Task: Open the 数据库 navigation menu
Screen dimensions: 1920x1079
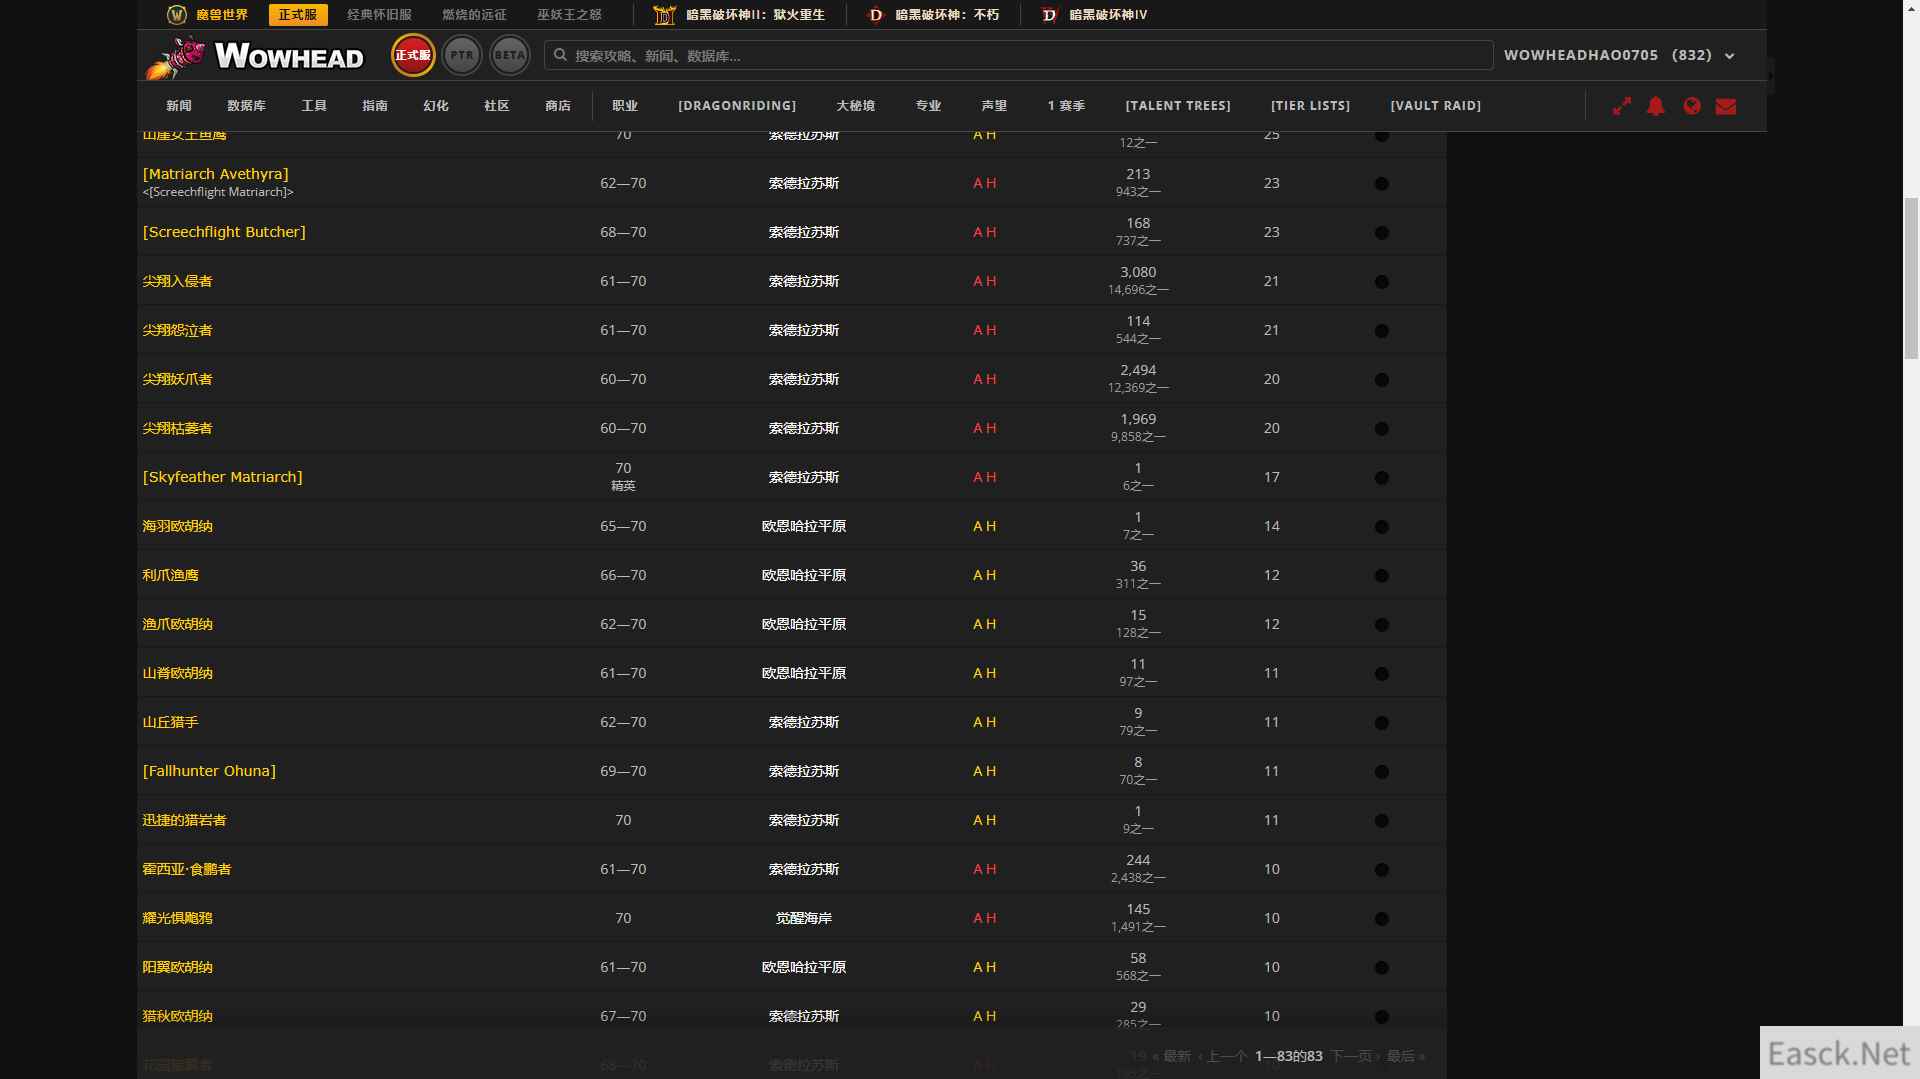Action: 246,105
